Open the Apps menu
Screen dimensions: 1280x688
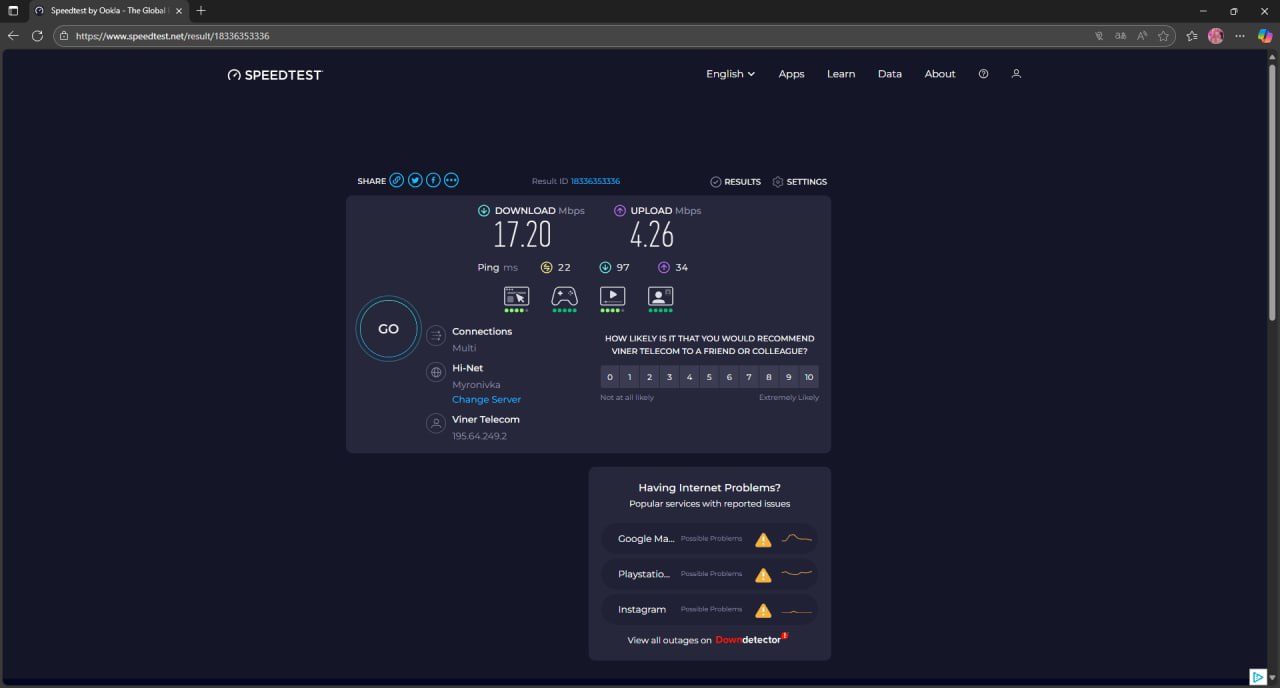click(x=791, y=74)
